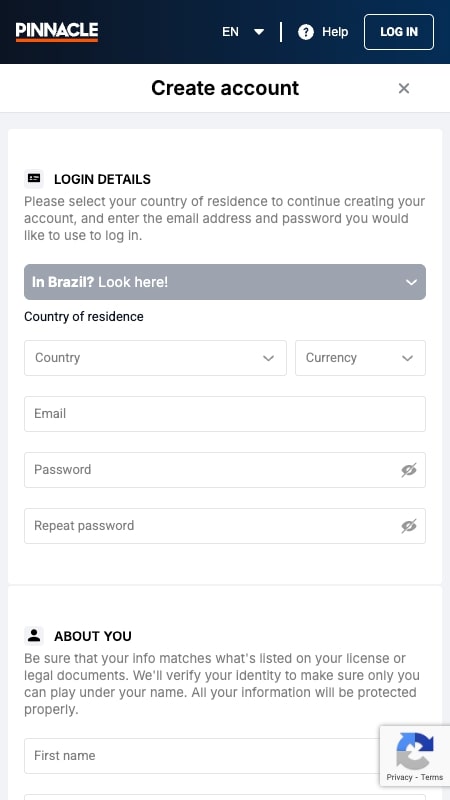Click the Login Details card icon
The image size is (450, 800).
[x=34, y=179]
